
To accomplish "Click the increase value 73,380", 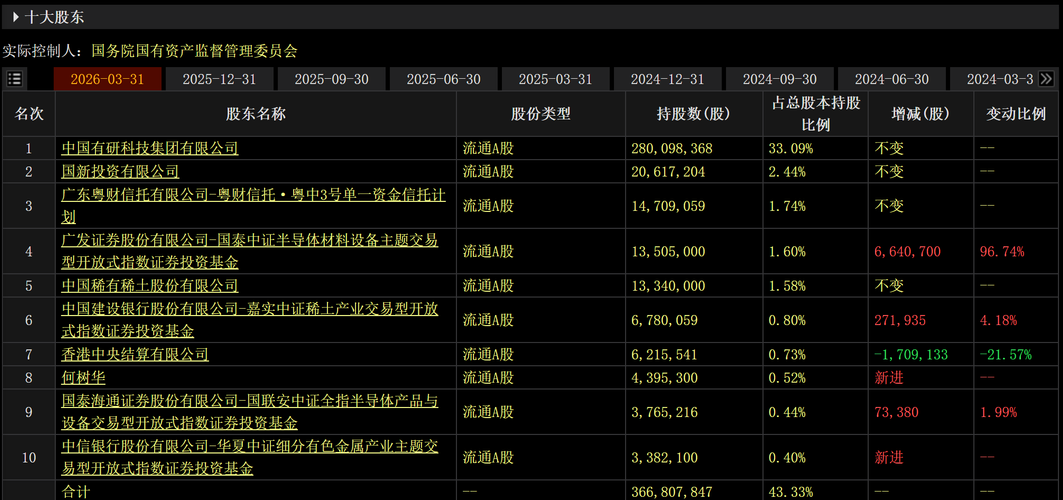I will (896, 412).
